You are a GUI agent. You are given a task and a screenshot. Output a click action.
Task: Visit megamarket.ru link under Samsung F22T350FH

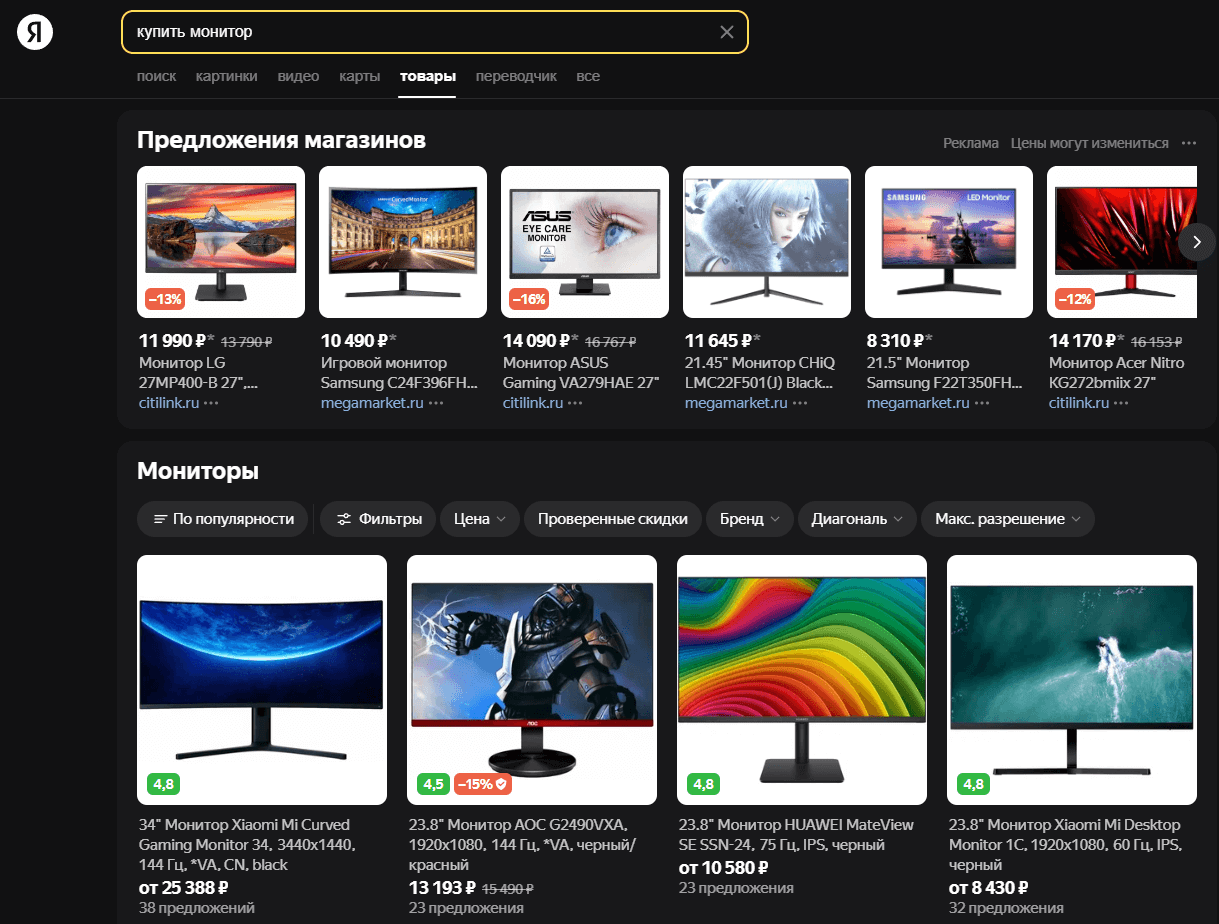tap(918, 403)
